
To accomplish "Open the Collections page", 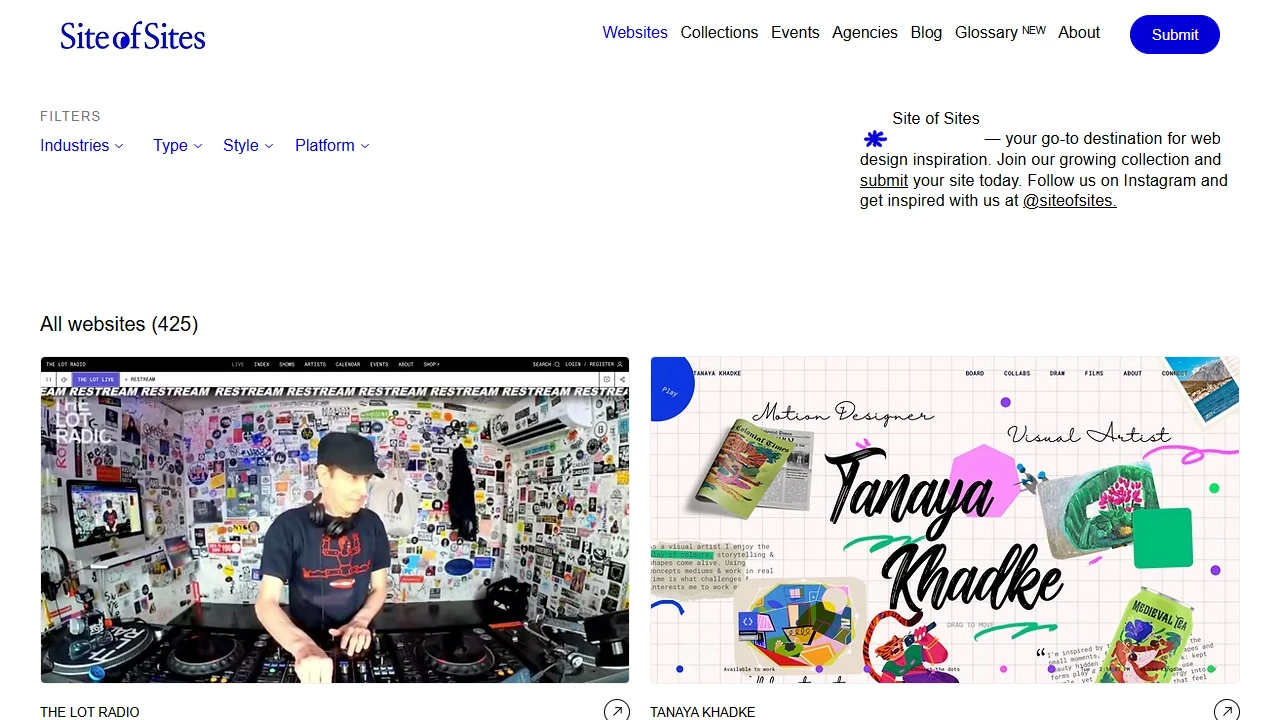I will tap(719, 32).
